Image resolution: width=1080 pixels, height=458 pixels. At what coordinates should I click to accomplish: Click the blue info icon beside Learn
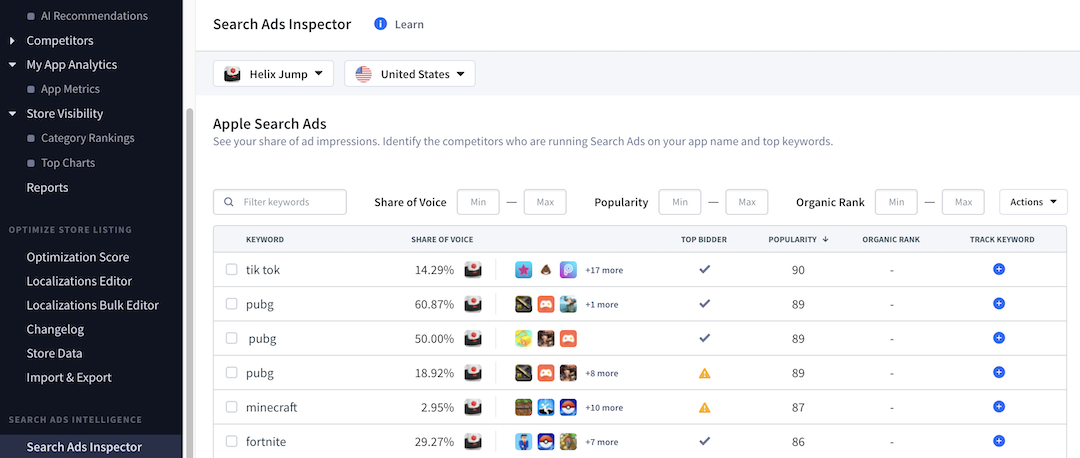click(380, 24)
